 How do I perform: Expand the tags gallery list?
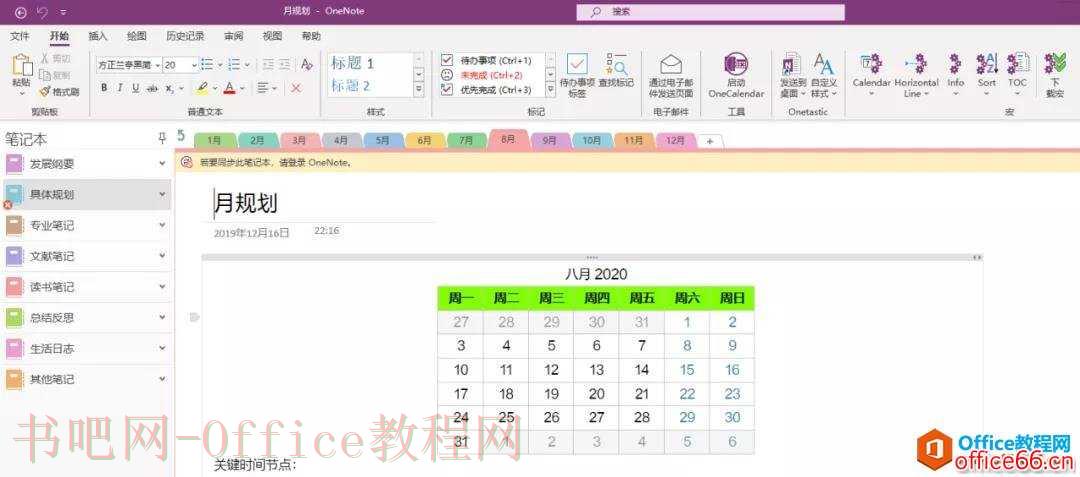tap(550, 89)
